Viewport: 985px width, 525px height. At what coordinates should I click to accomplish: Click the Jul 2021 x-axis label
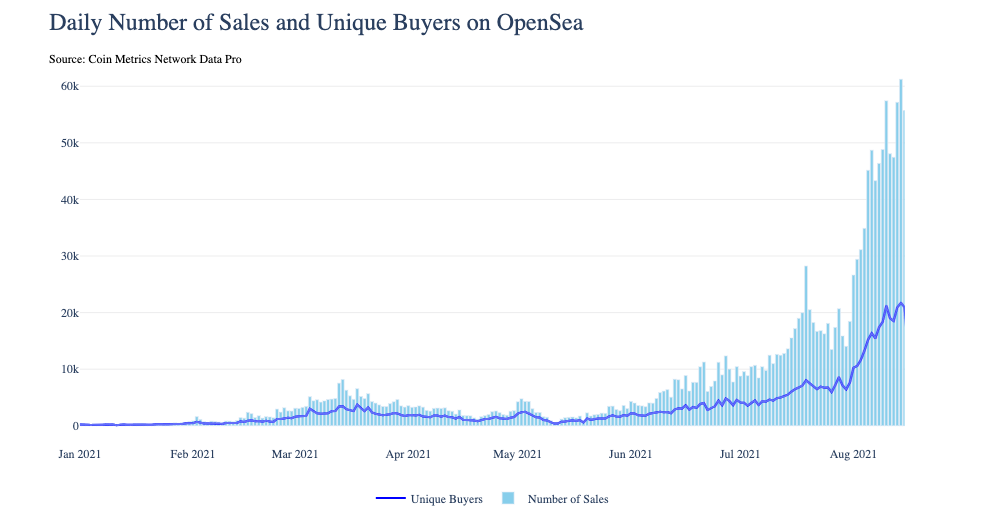coord(740,454)
